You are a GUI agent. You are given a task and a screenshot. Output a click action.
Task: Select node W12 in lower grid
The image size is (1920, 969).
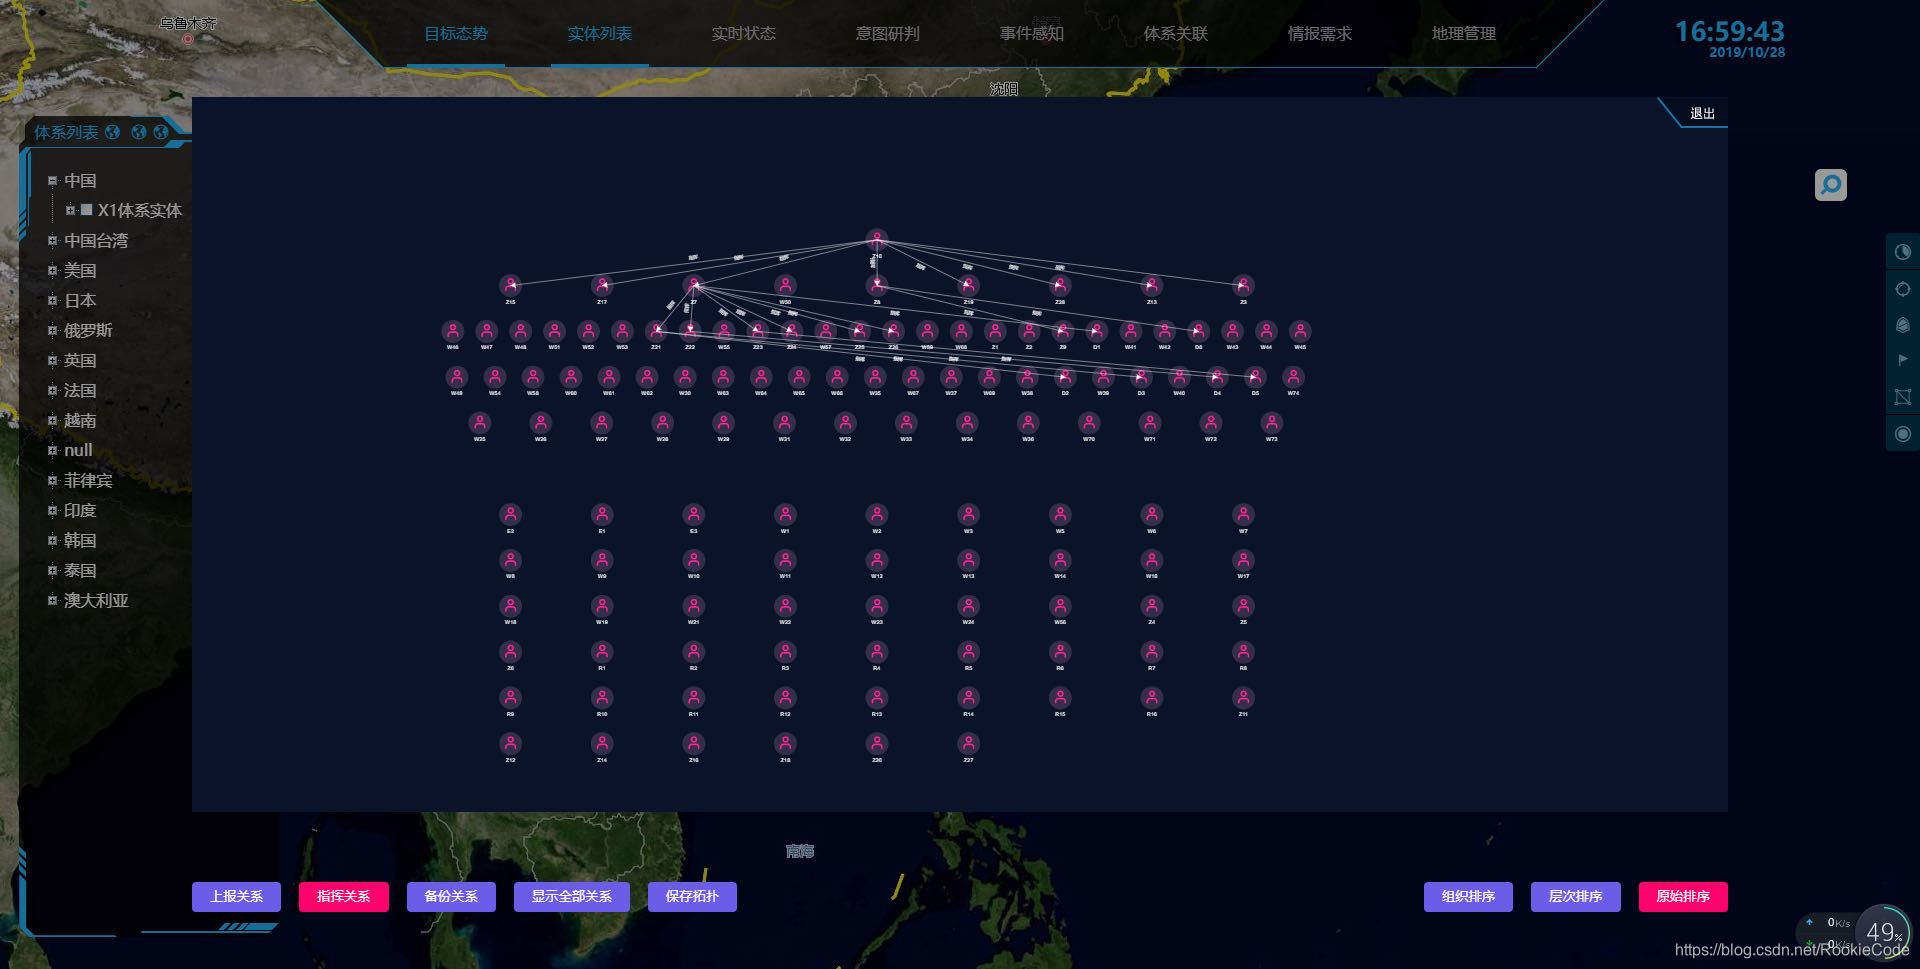[877, 560]
